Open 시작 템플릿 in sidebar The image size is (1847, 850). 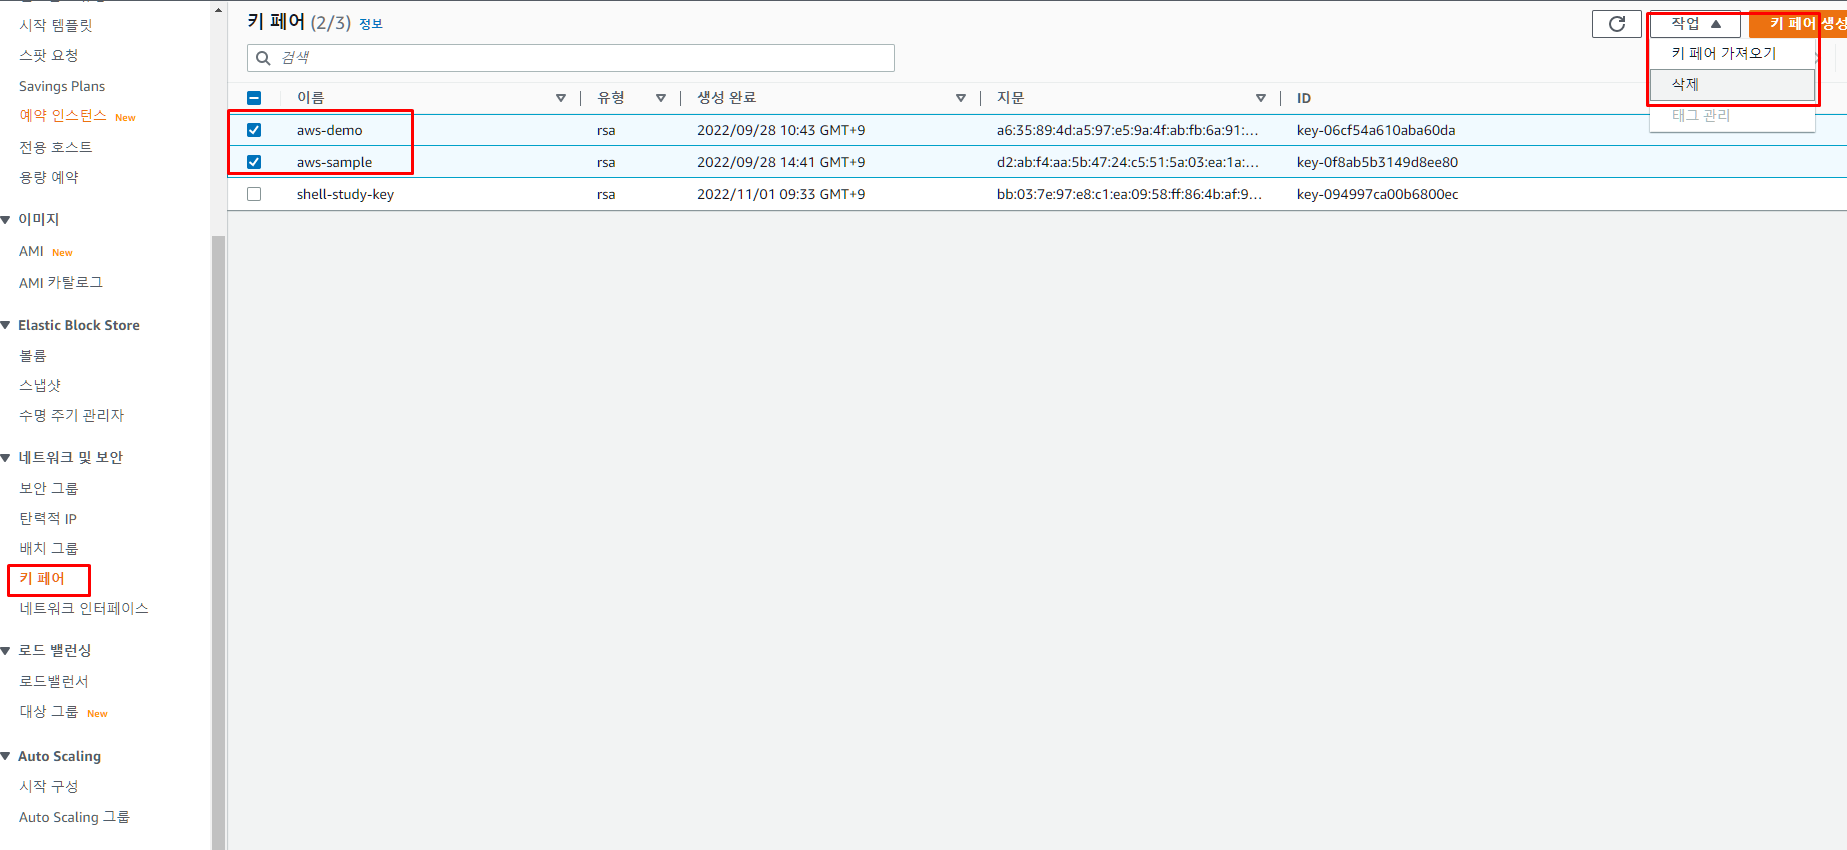(56, 25)
